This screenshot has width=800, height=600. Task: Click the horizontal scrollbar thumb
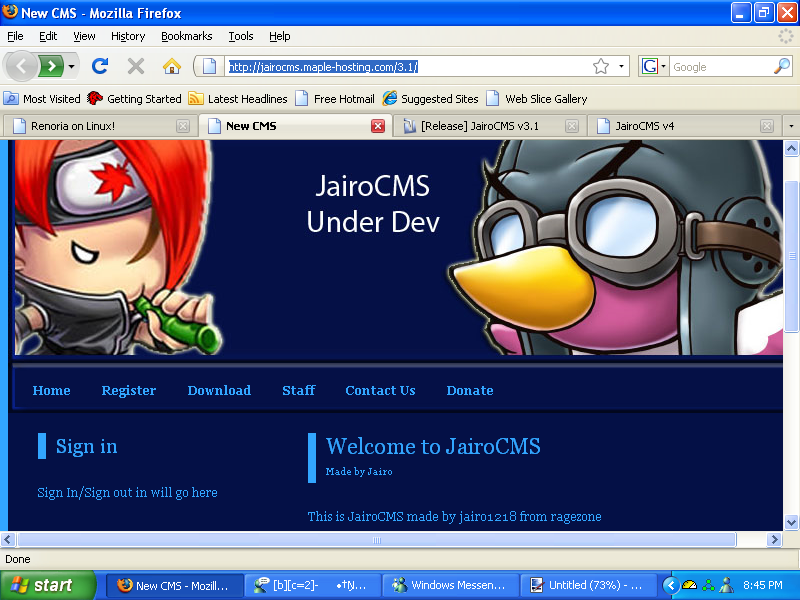click(377, 540)
